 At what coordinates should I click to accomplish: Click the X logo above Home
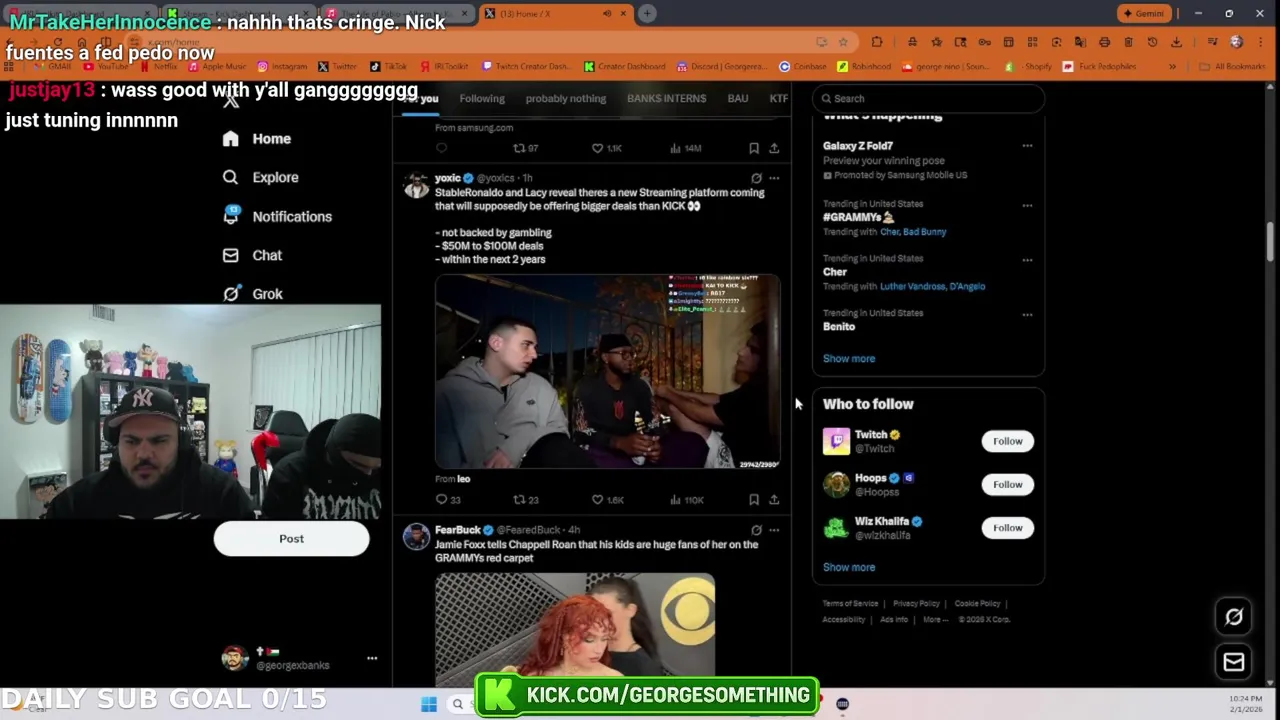[231, 100]
